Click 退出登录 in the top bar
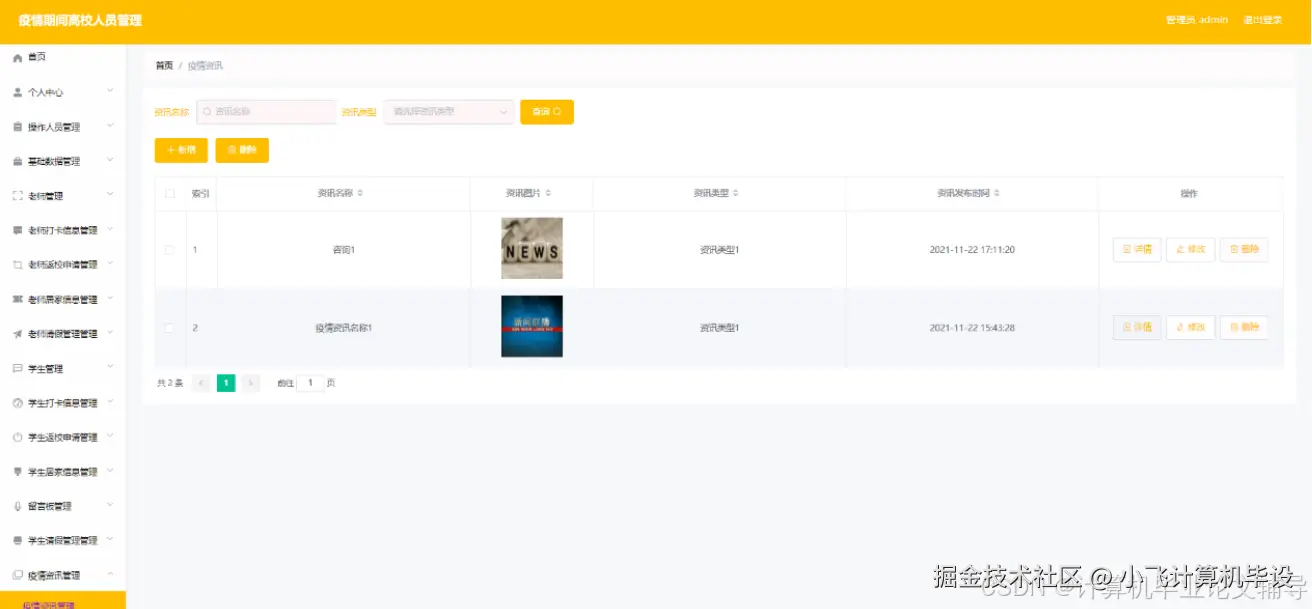This screenshot has width=1312, height=609. pos(1262,20)
